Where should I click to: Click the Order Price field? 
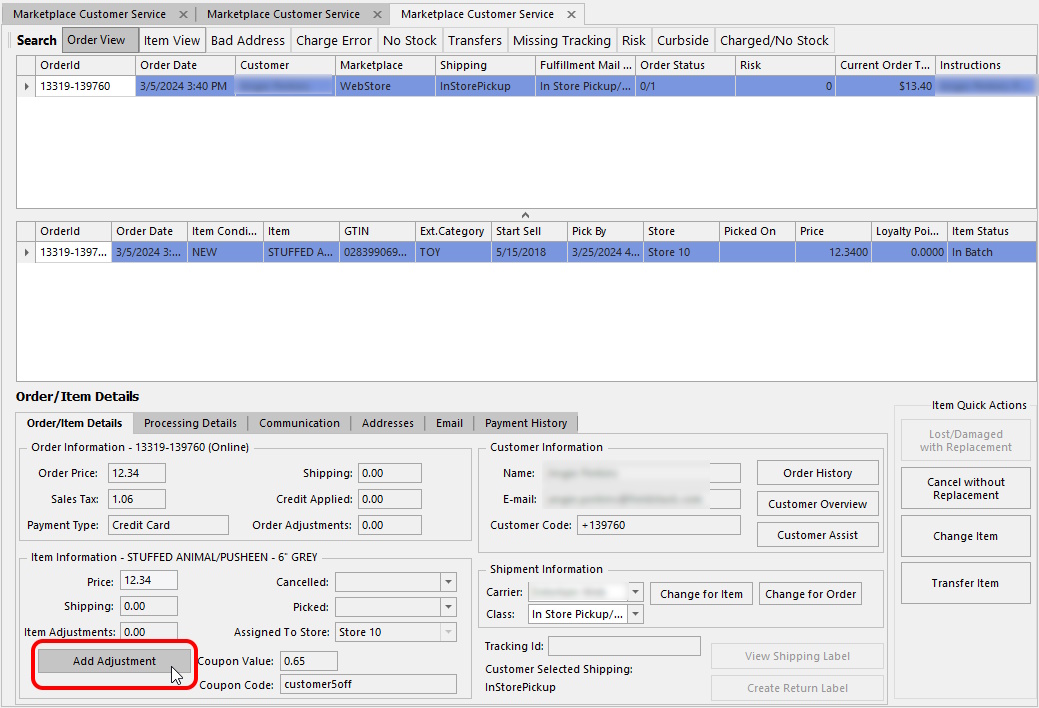pos(137,473)
